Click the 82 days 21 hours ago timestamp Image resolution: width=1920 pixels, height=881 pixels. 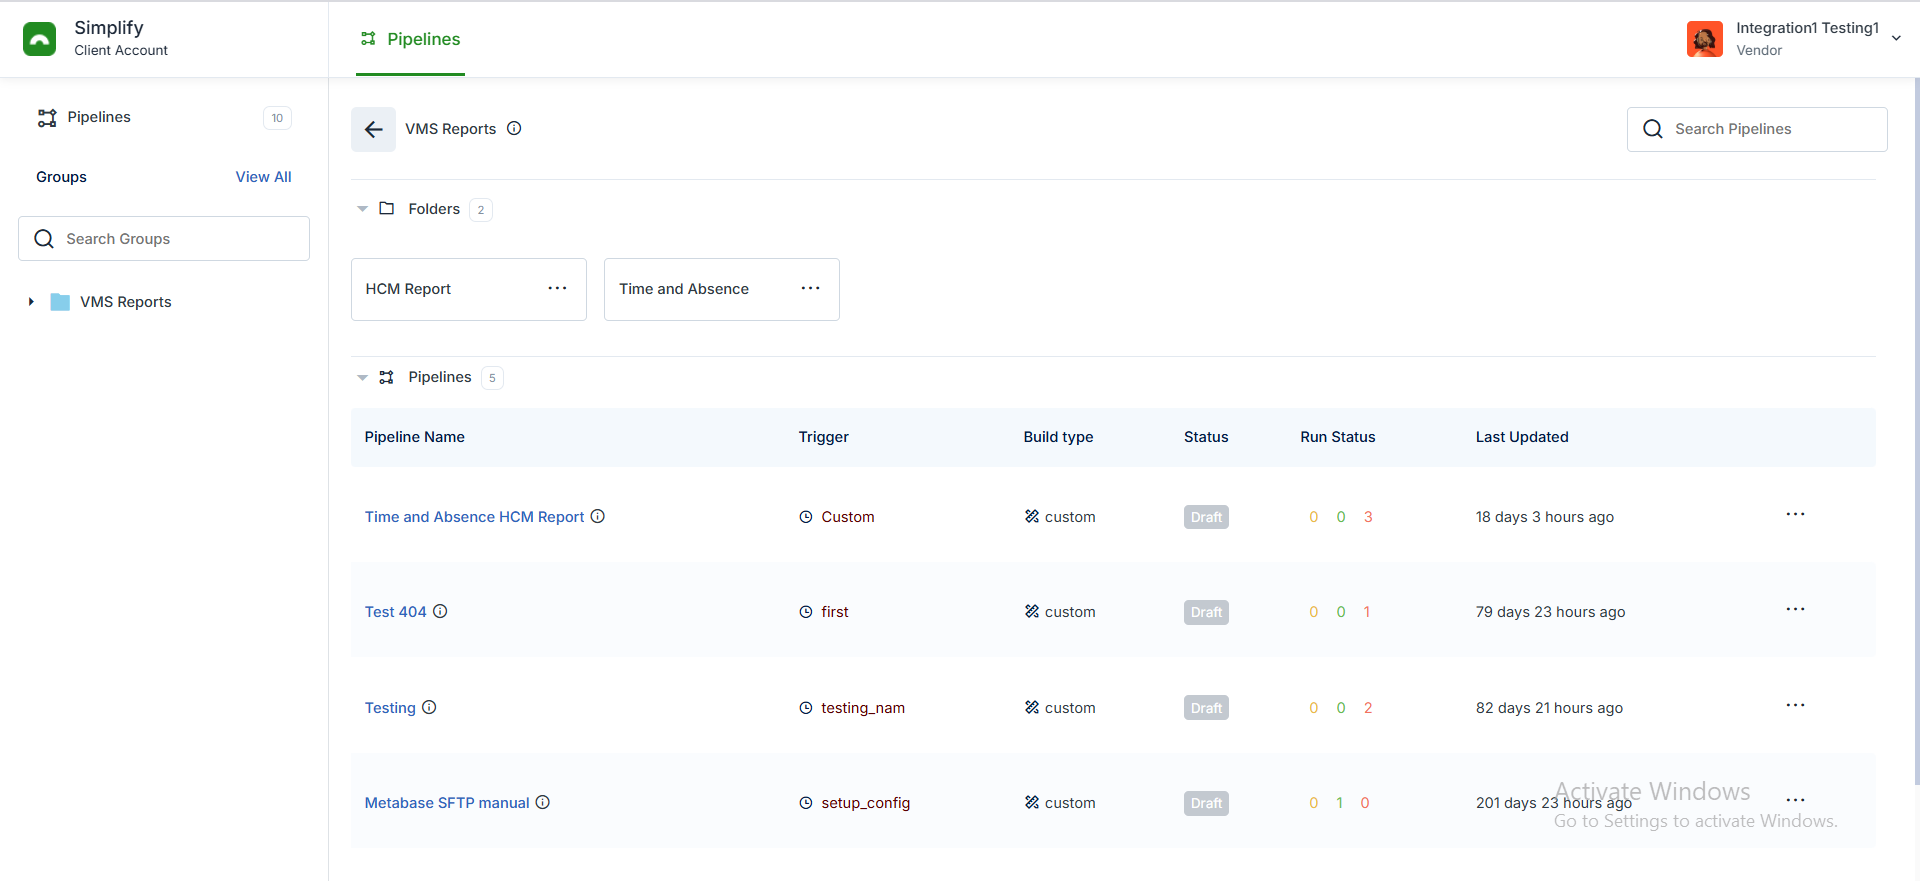(1549, 708)
